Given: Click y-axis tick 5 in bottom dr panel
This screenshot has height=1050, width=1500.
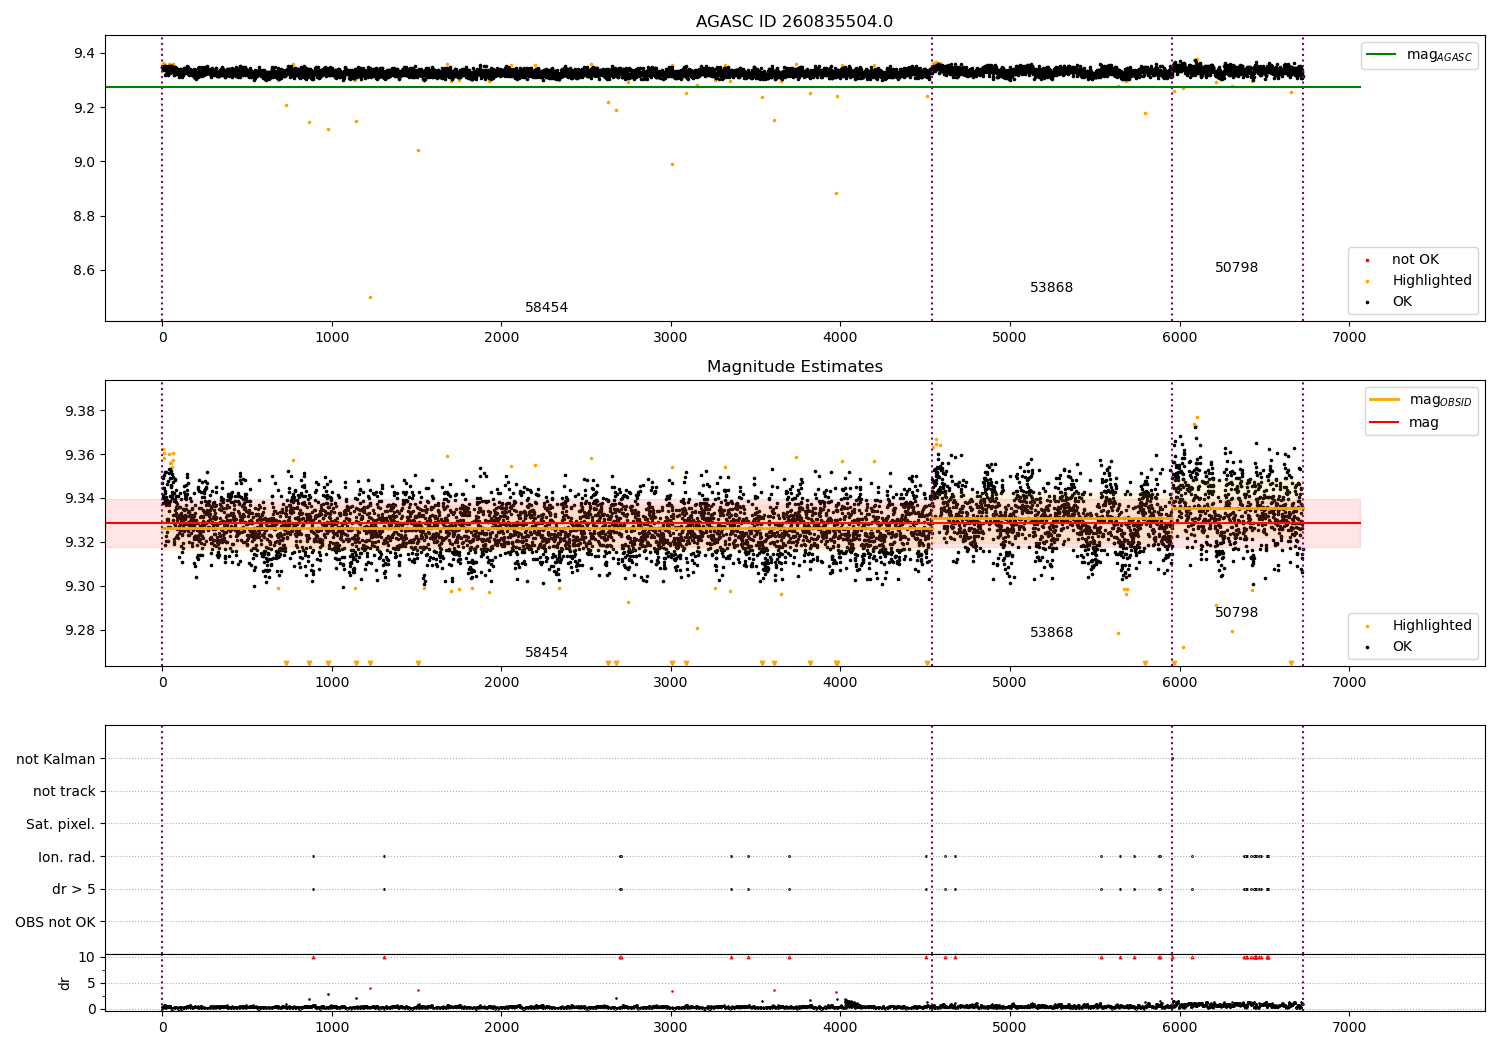Looking at the screenshot, I should (x=91, y=983).
